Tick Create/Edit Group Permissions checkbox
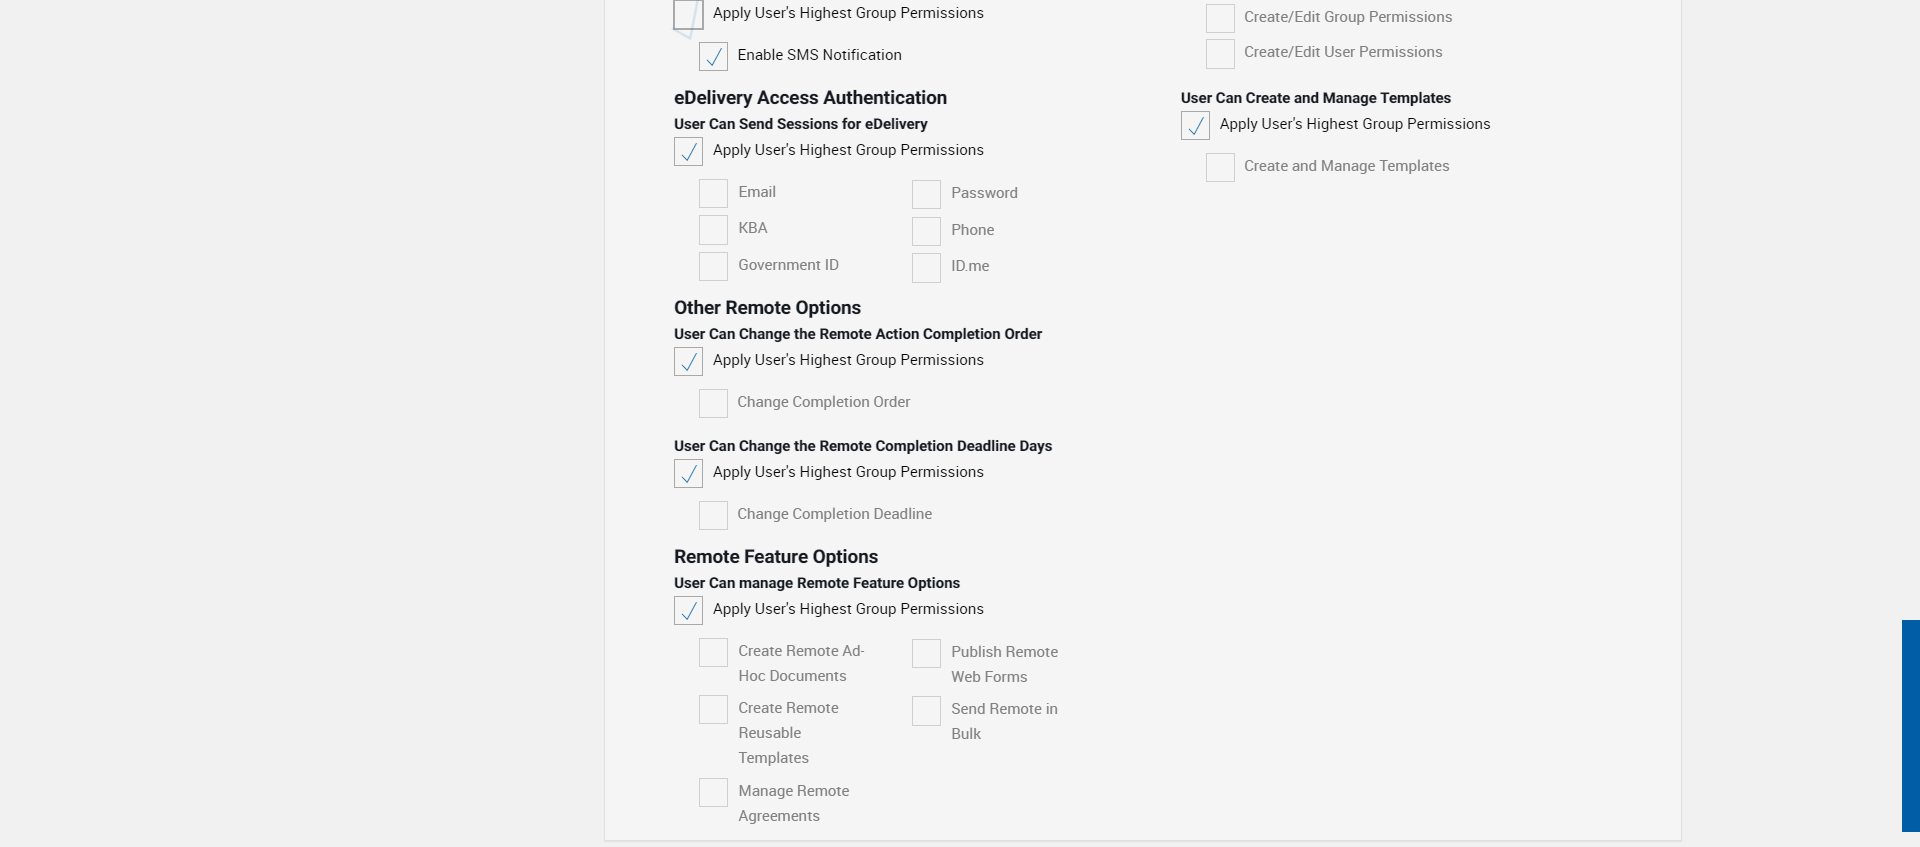The image size is (1920, 847). 1220,19
